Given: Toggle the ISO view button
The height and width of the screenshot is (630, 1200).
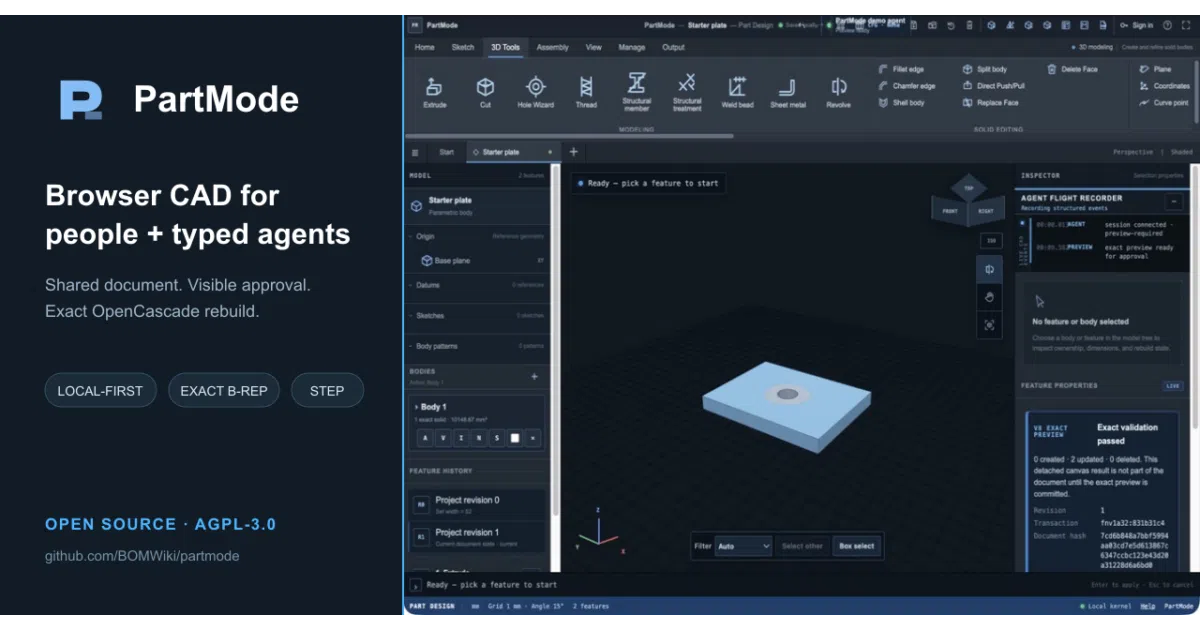Looking at the screenshot, I should coord(991,241).
